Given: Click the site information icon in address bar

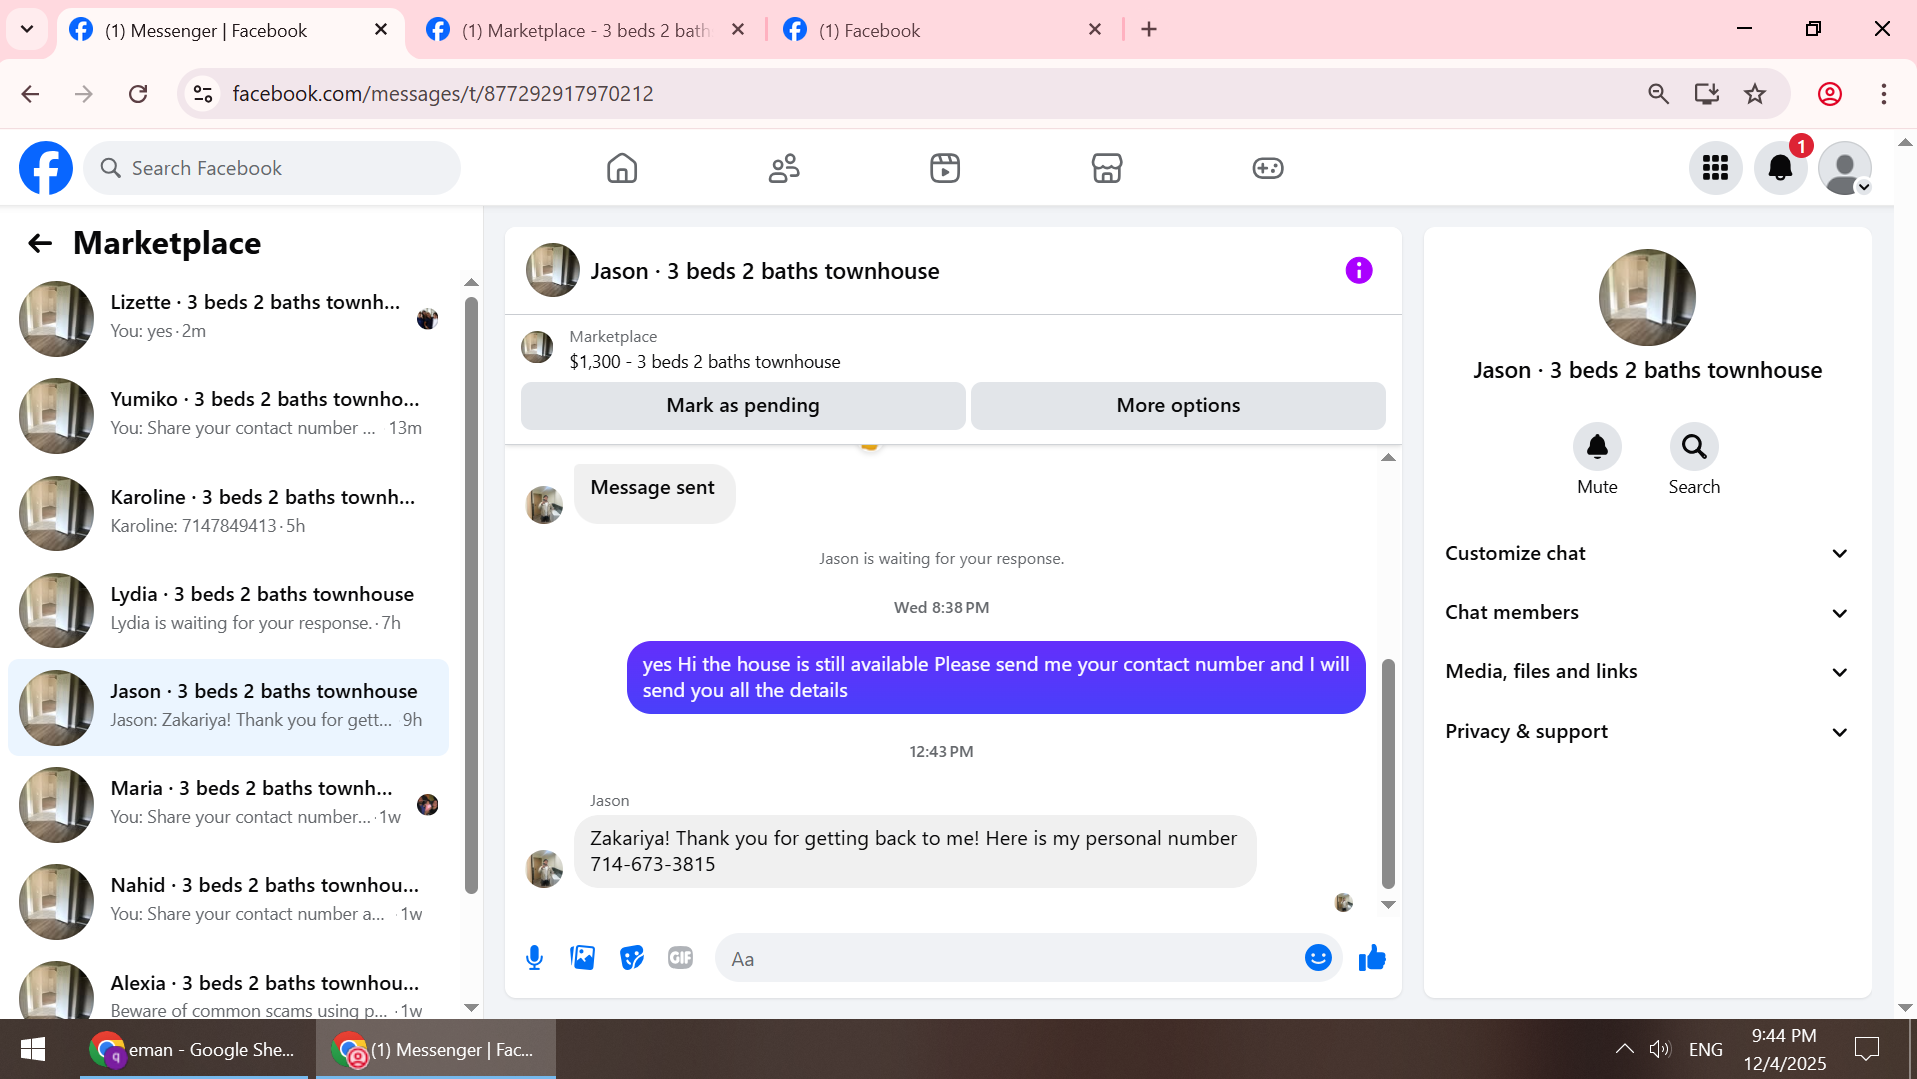Looking at the screenshot, I should (x=203, y=94).
